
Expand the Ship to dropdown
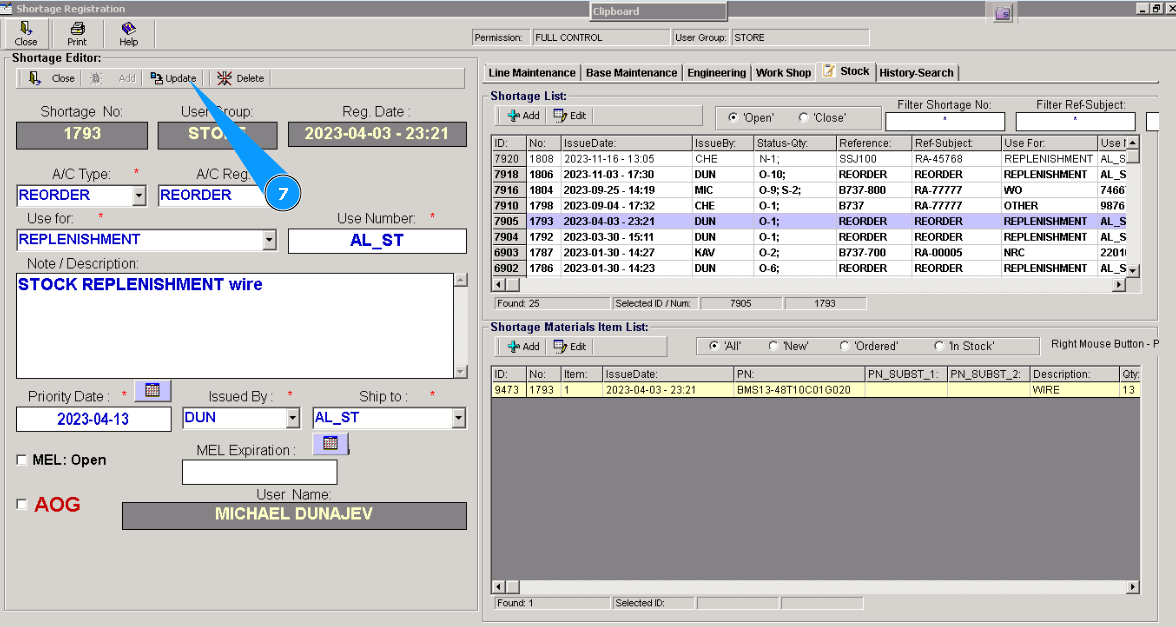(458, 418)
